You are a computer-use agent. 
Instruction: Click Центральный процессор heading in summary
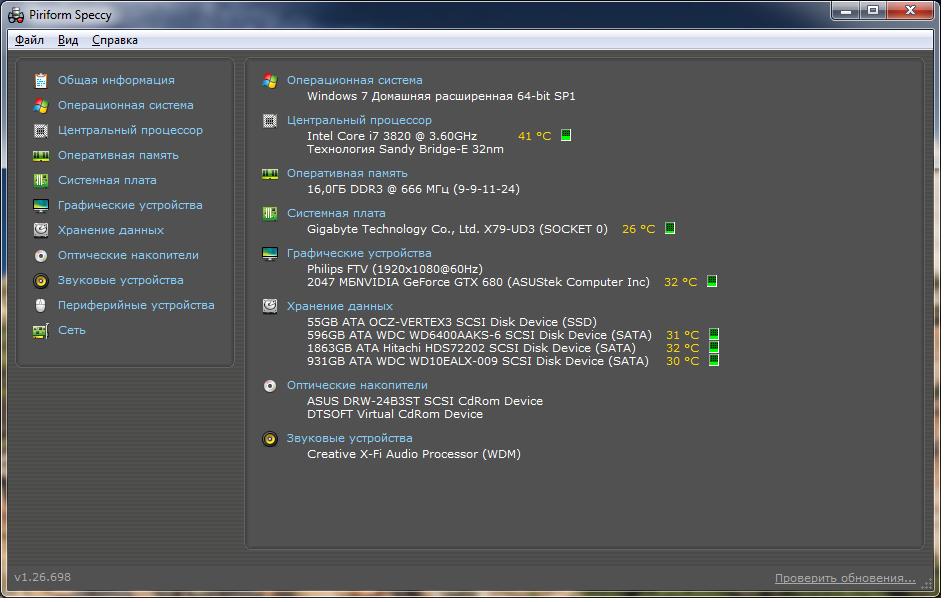click(x=359, y=121)
